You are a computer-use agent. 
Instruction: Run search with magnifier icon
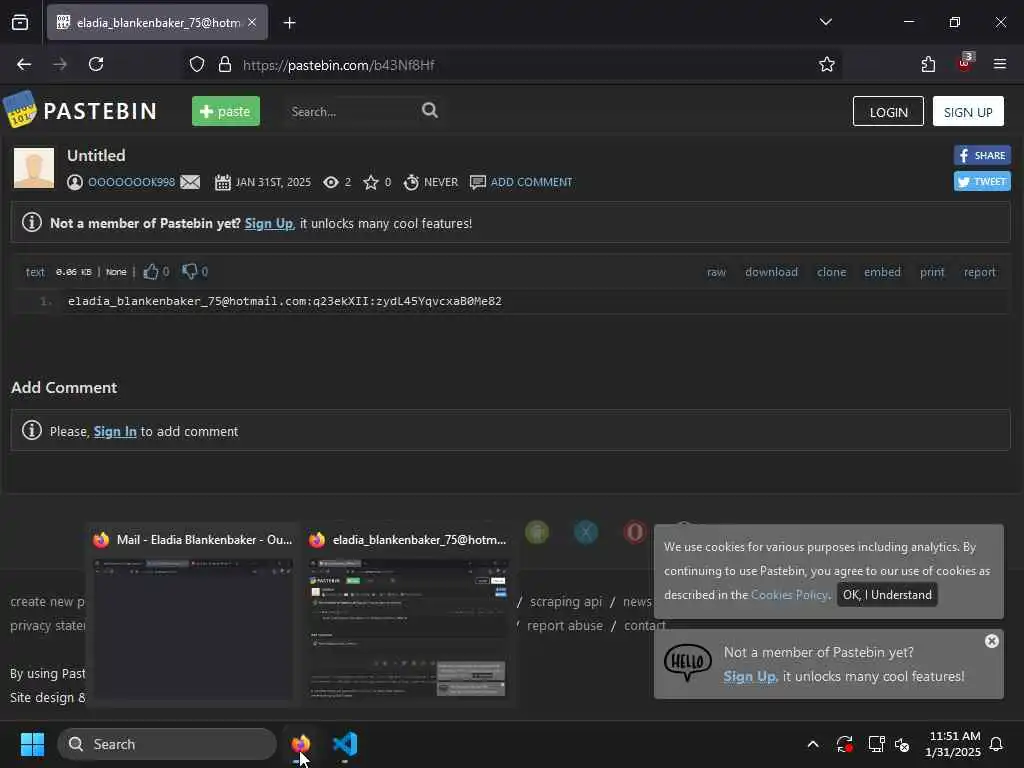tap(430, 110)
